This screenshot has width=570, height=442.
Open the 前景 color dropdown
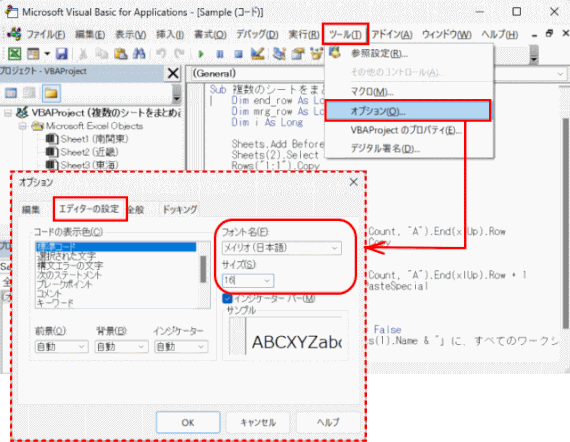point(61,347)
